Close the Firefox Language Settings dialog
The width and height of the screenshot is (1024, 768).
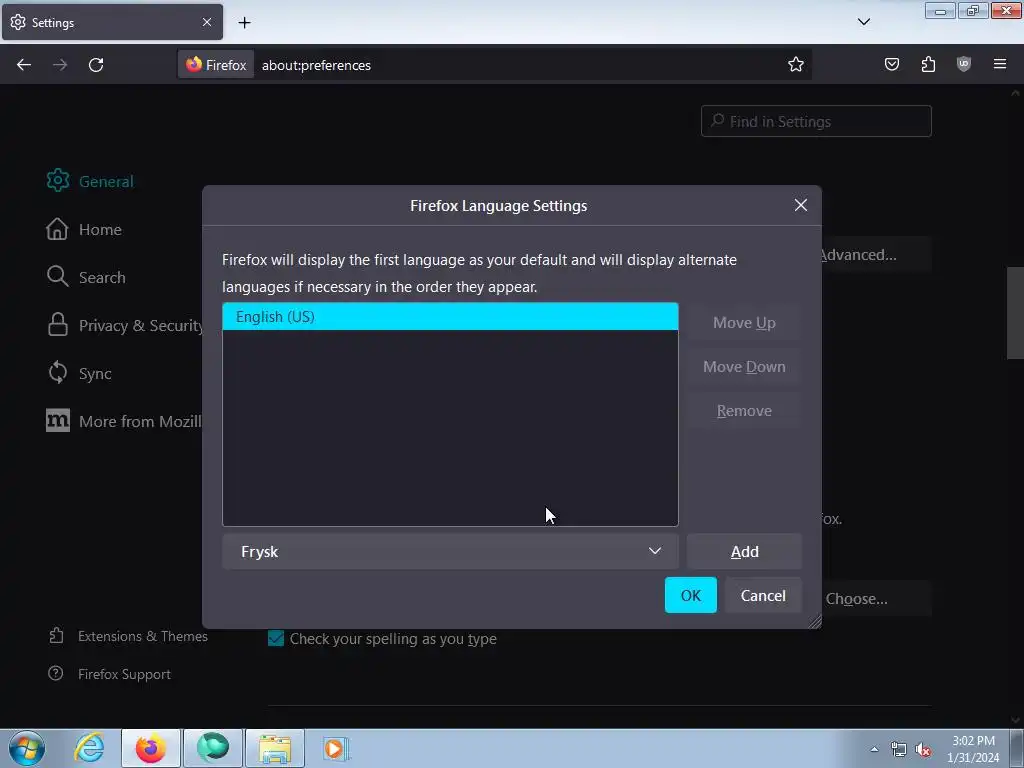coord(801,205)
